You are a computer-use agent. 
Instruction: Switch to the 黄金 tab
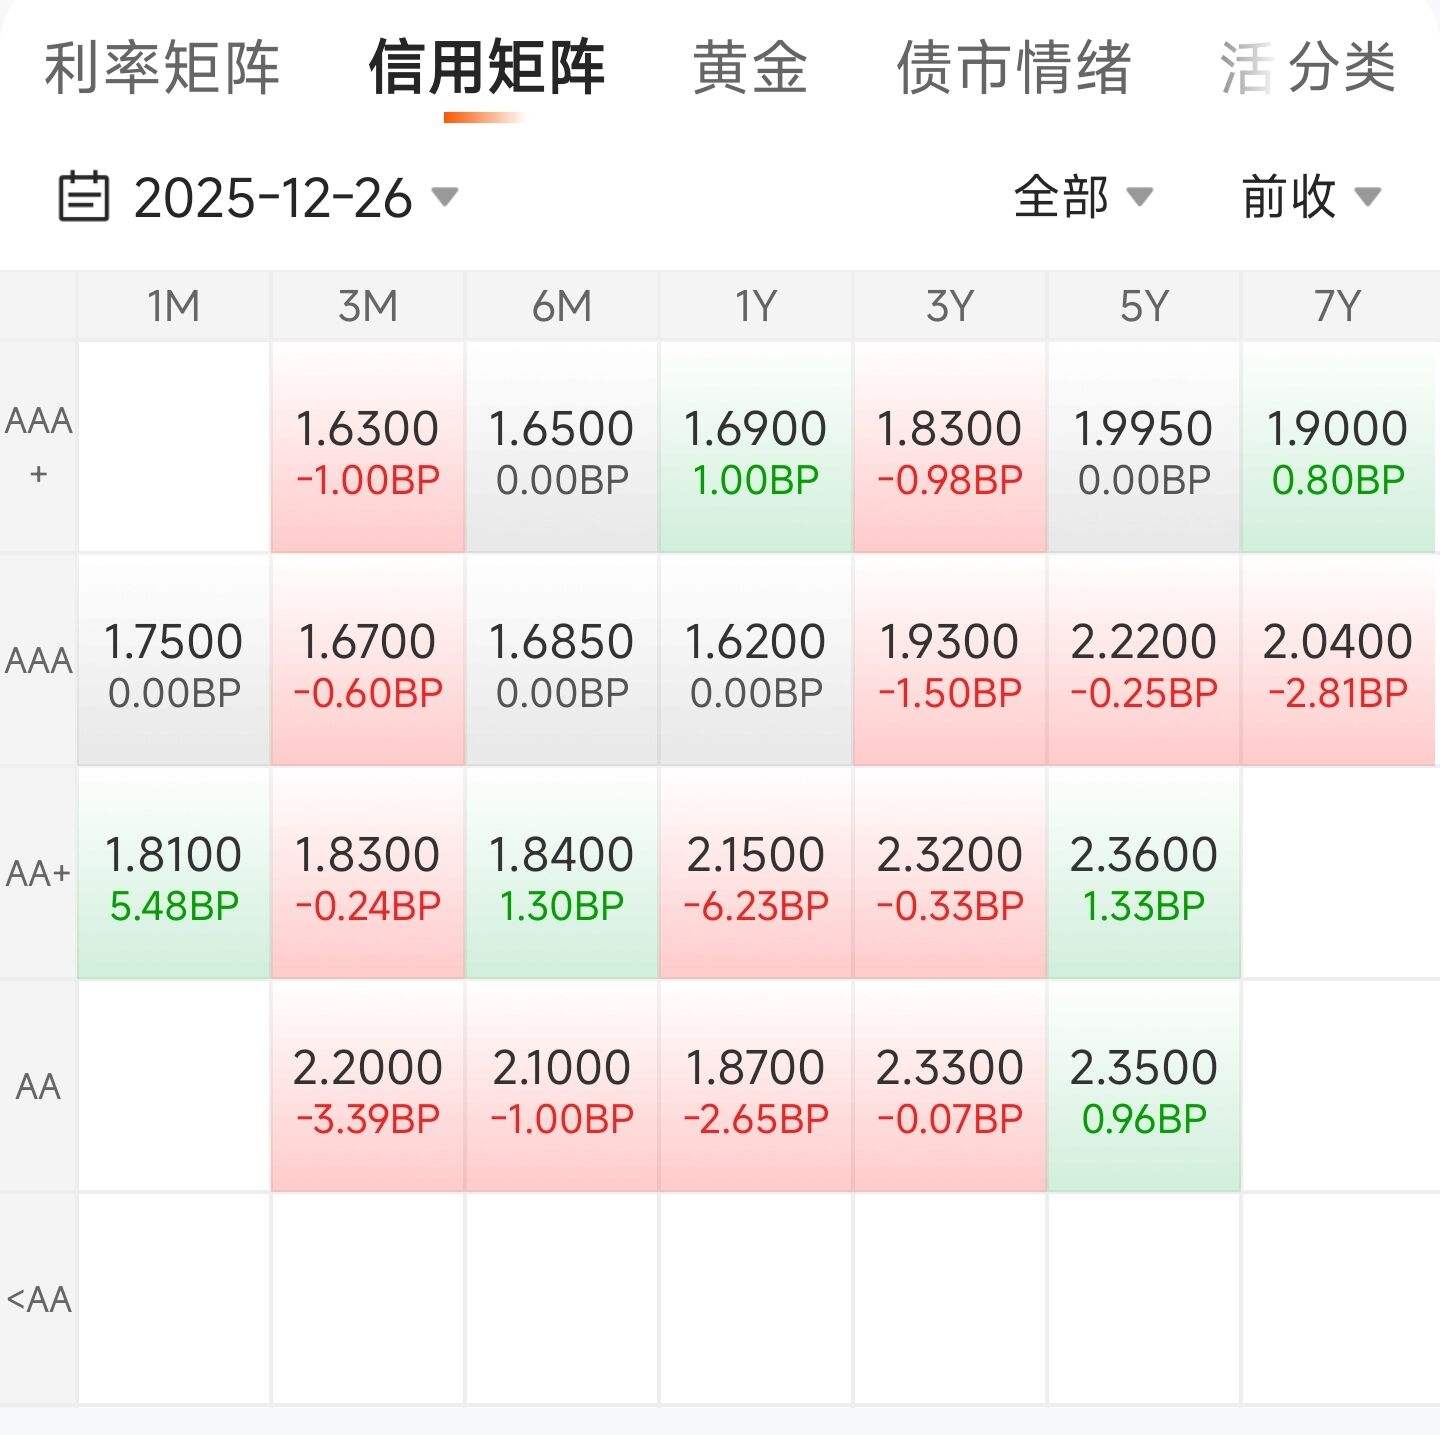[x=748, y=67]
